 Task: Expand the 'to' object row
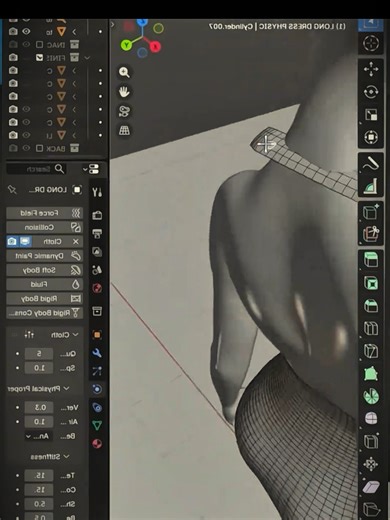(75, 32)
